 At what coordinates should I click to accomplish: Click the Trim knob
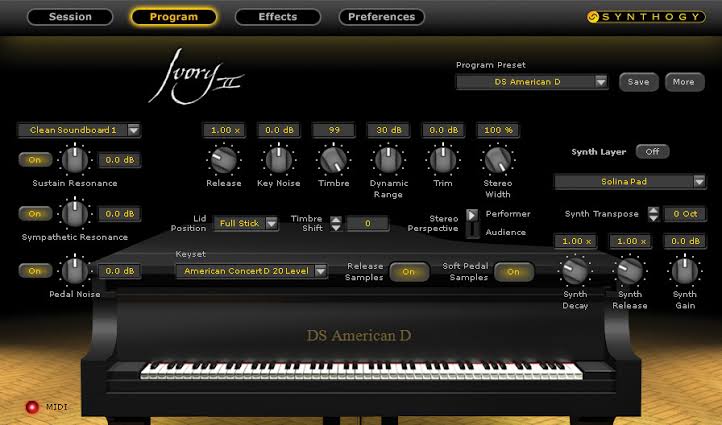[443, 160]
